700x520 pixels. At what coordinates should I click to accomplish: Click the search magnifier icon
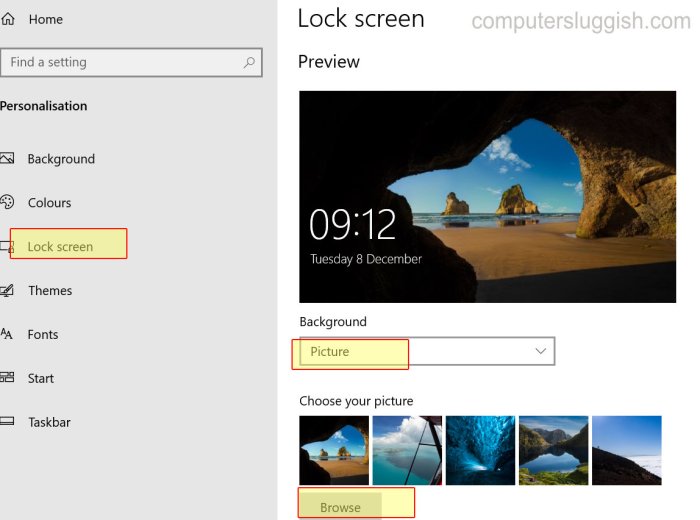249,62
